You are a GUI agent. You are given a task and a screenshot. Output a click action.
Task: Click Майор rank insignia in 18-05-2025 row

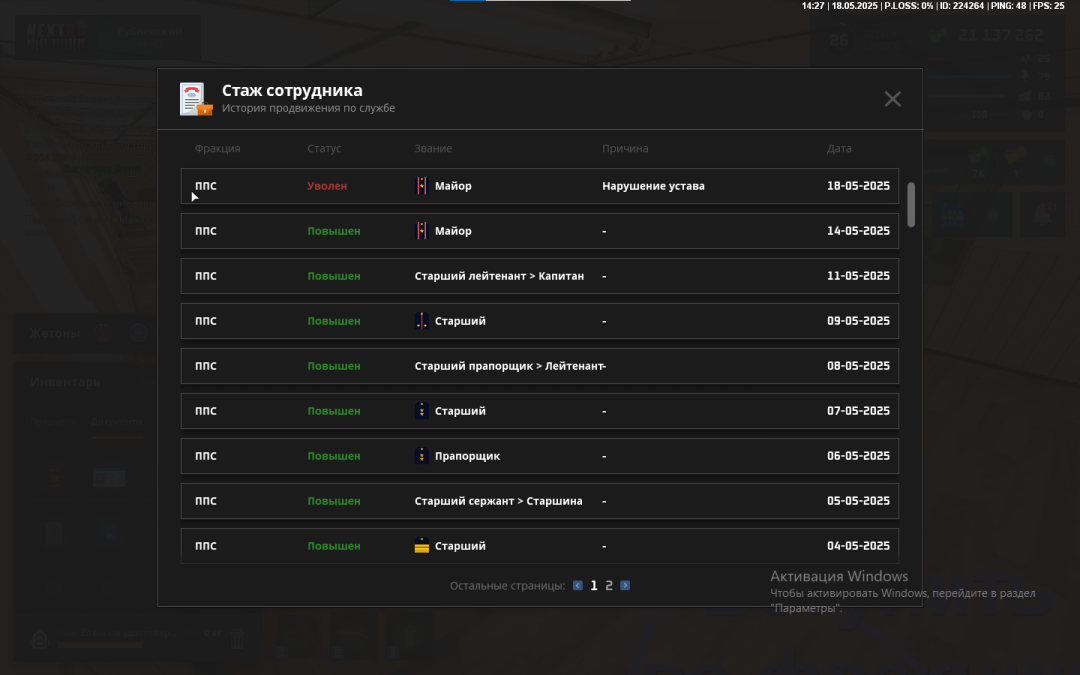422,186
